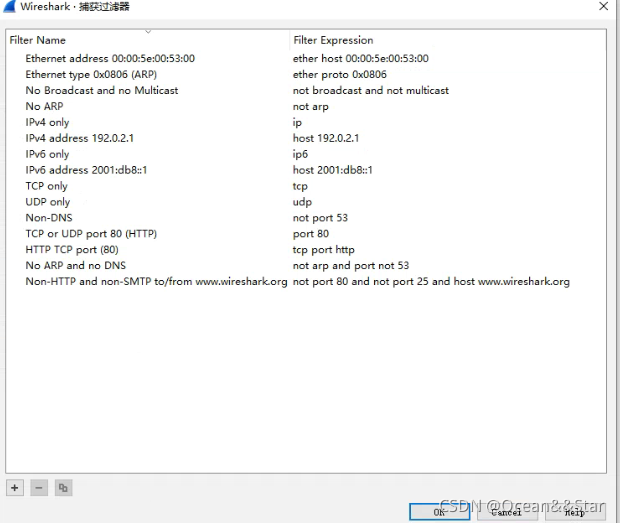Confirm the dialog with OK button
The image size is (620, 523).
(x=439, y=512)
